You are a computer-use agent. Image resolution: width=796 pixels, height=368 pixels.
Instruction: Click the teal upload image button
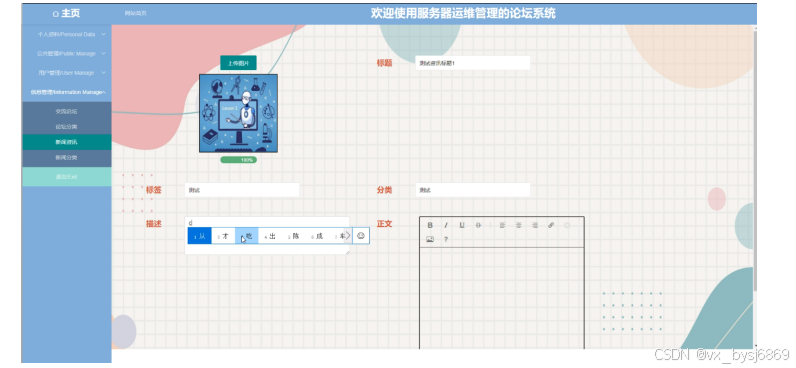click(238, 63)
